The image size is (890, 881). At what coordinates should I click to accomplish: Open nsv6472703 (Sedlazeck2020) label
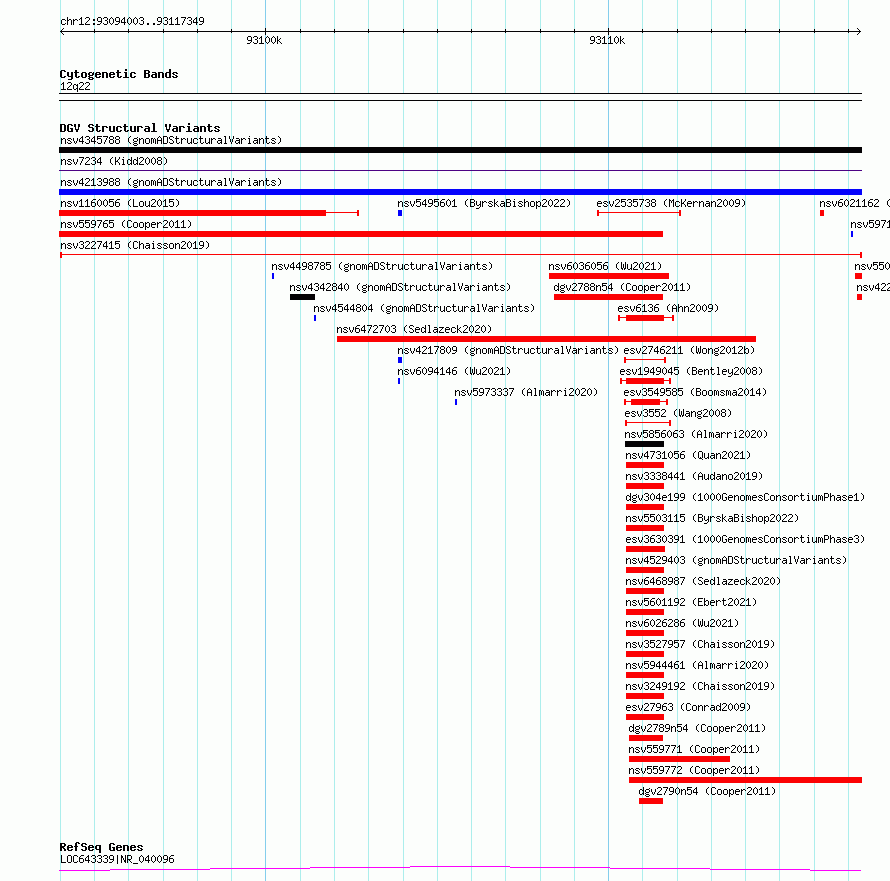[414, 329]
